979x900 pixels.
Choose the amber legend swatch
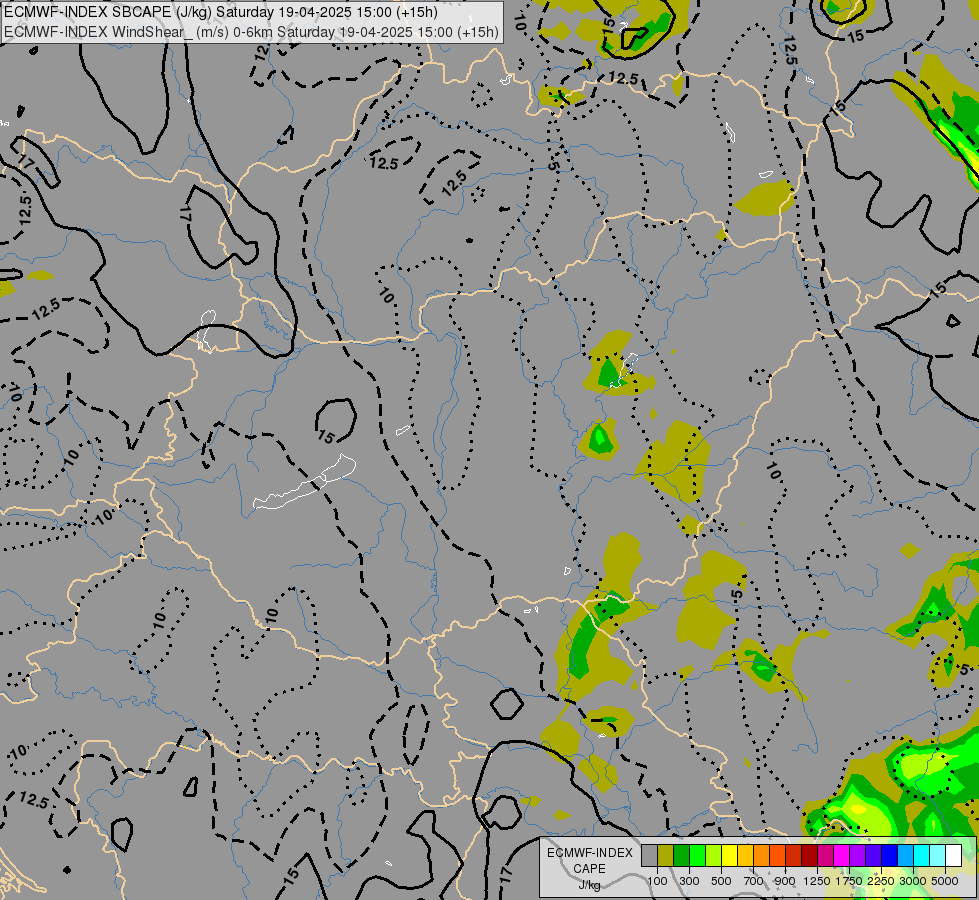click(x=745, y=855)
